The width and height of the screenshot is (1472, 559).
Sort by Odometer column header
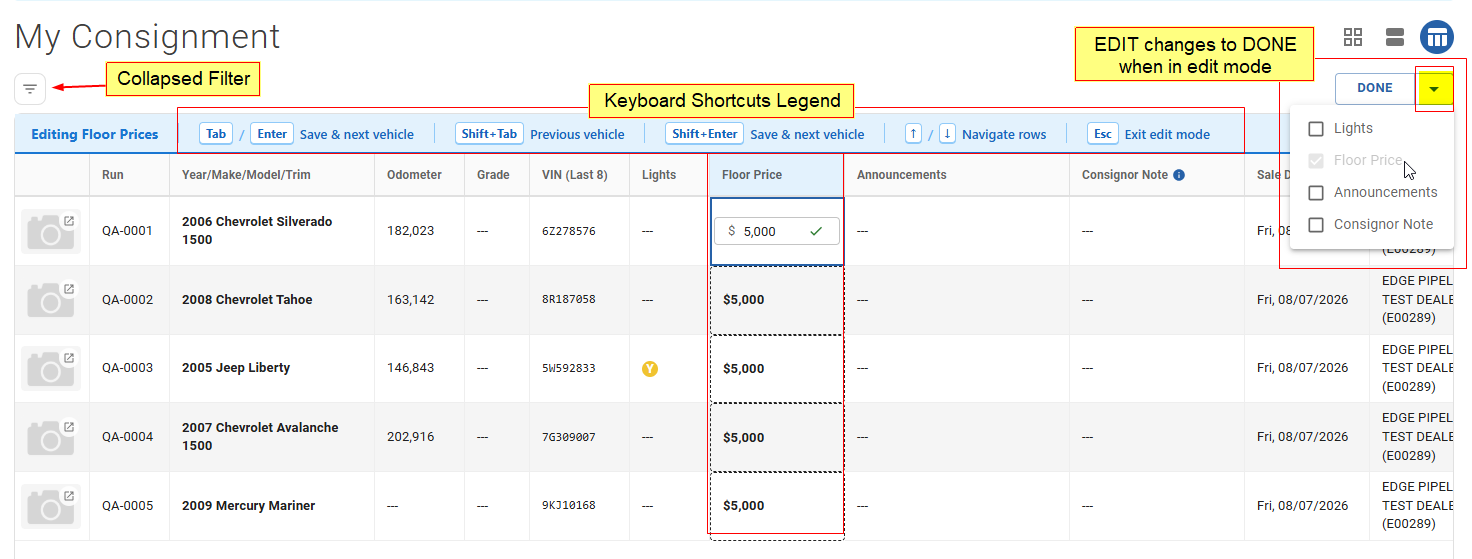click(x=414, y=175)
